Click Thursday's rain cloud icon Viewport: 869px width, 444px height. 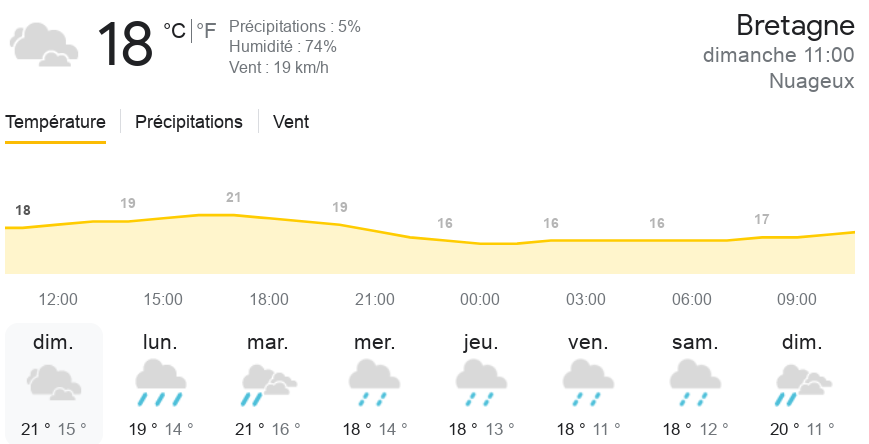[480, 384]
